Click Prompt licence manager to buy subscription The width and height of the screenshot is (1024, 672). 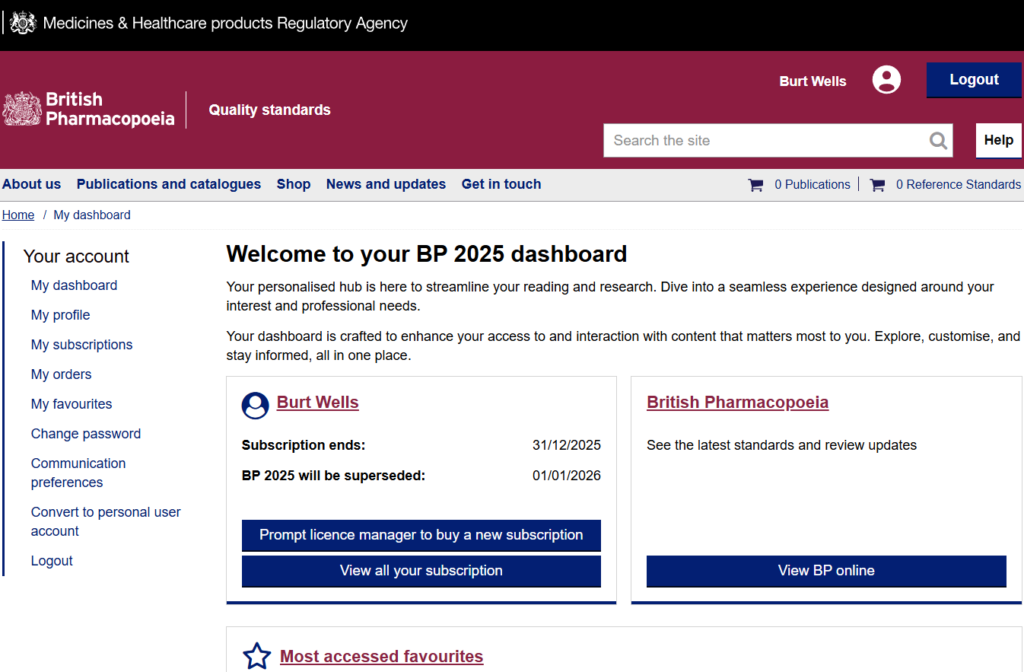[x=421, y=535]
